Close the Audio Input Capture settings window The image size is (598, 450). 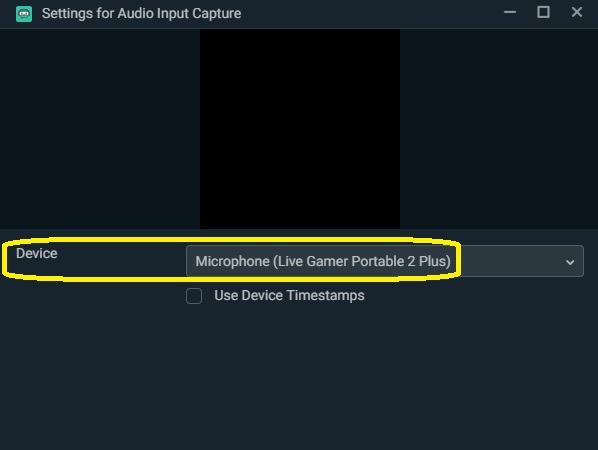pyautogui.click(x=577, y=12)
